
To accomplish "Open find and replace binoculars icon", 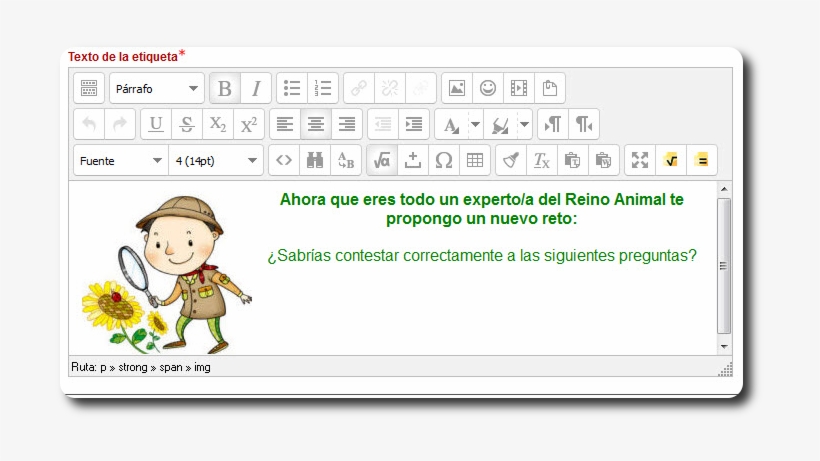I will pyautogui.click(x=314, y=160).
